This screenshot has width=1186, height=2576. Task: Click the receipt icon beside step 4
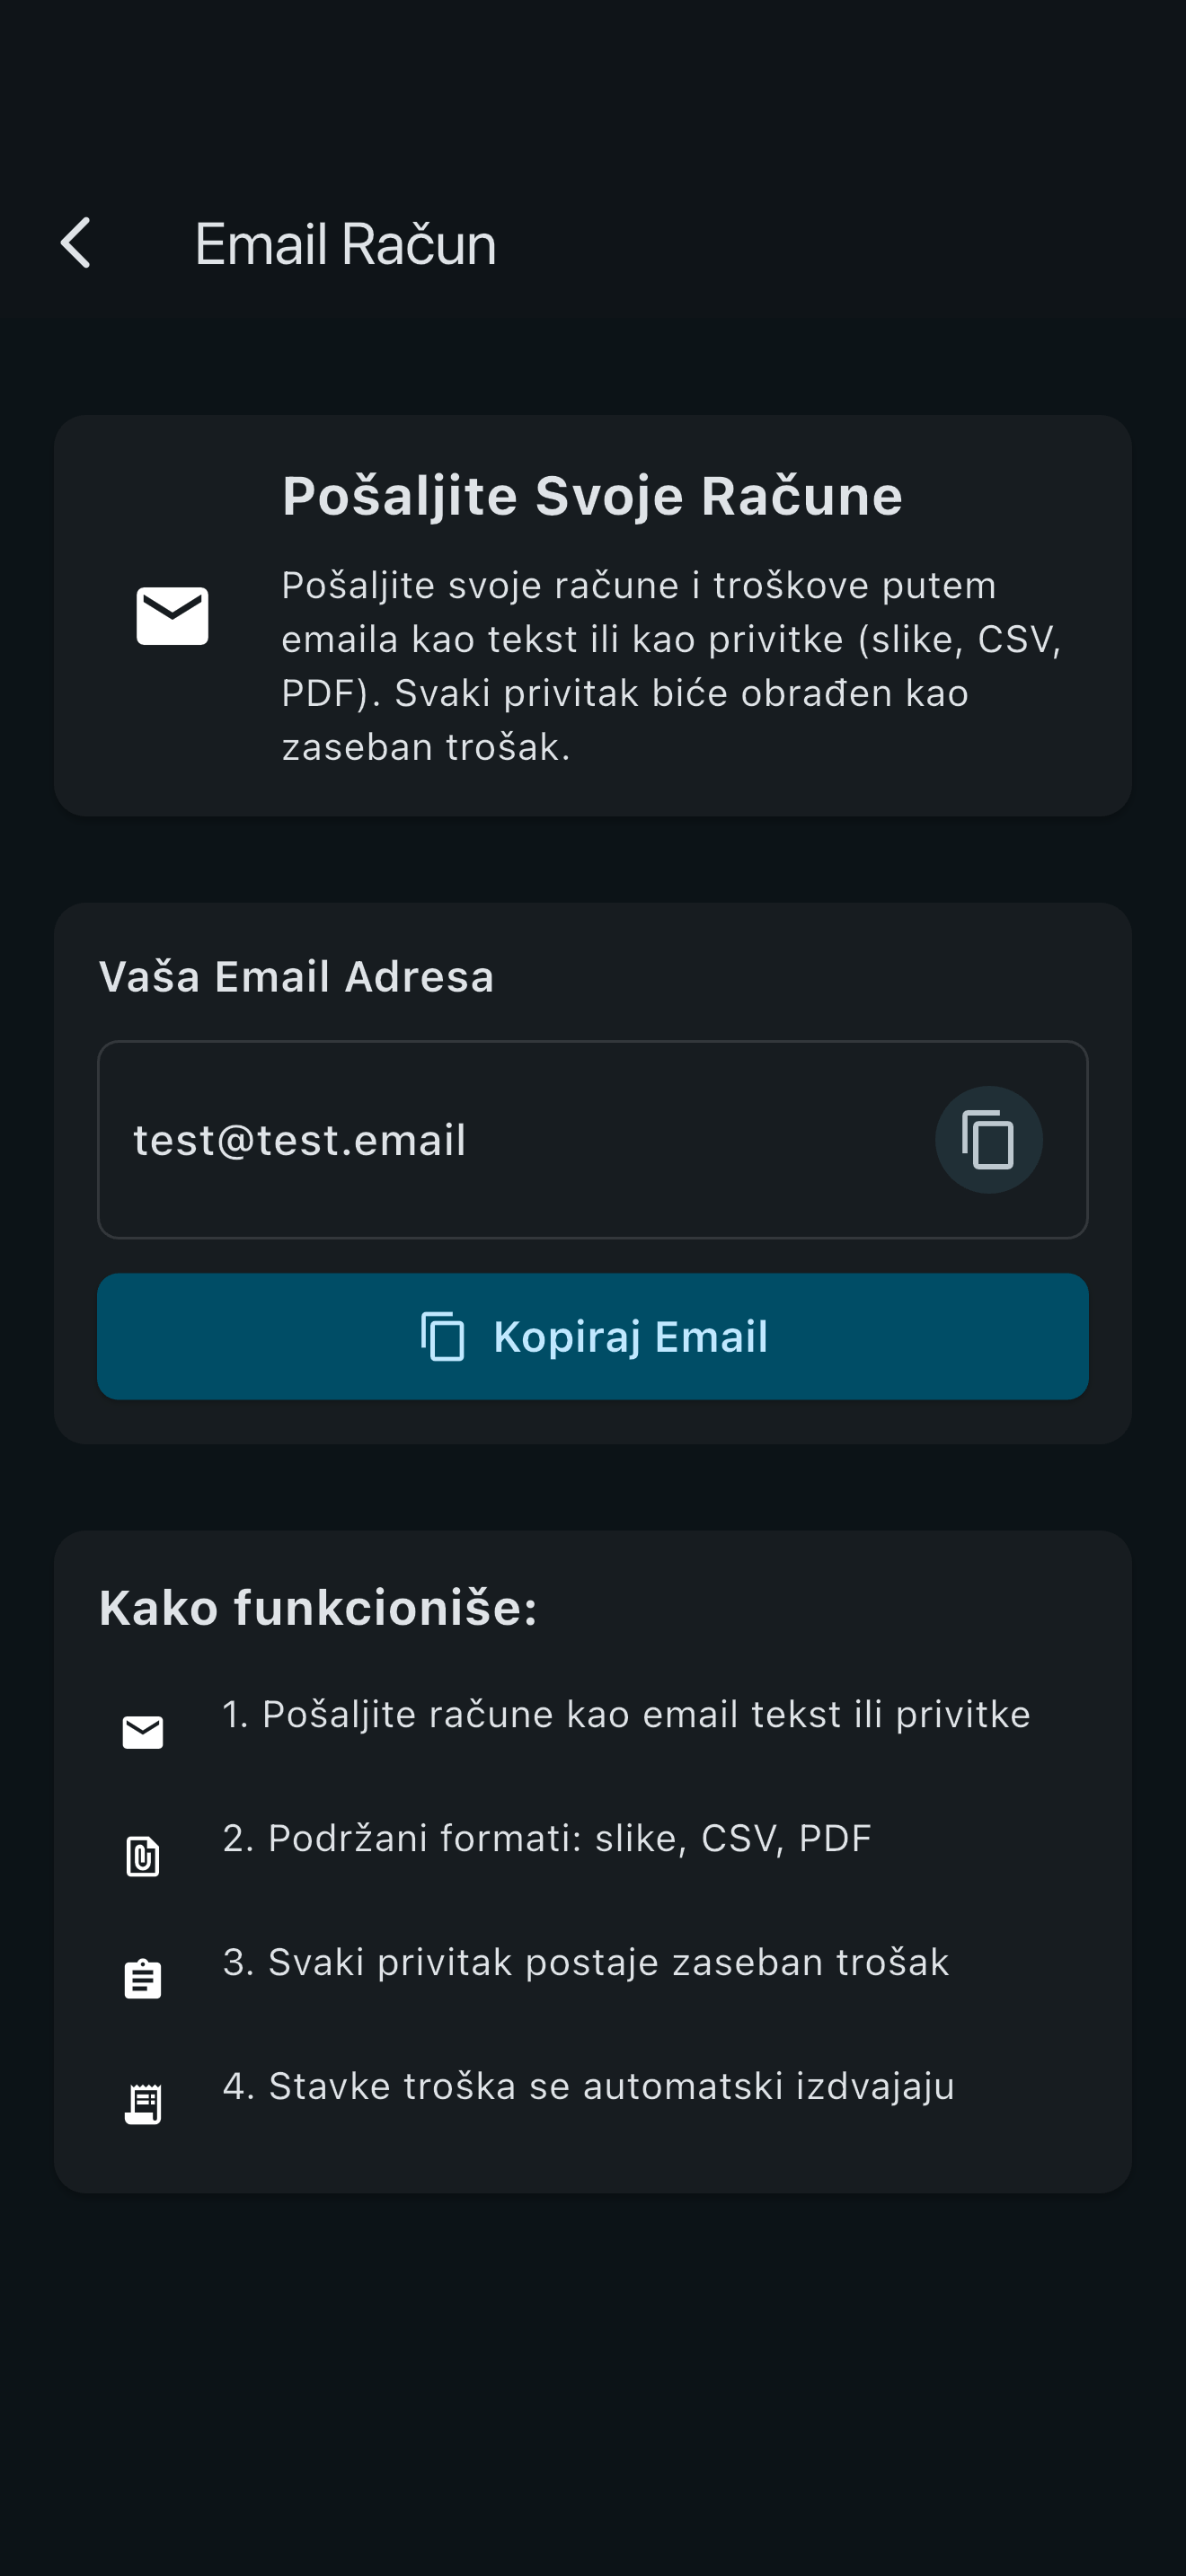pos(143,2103)
